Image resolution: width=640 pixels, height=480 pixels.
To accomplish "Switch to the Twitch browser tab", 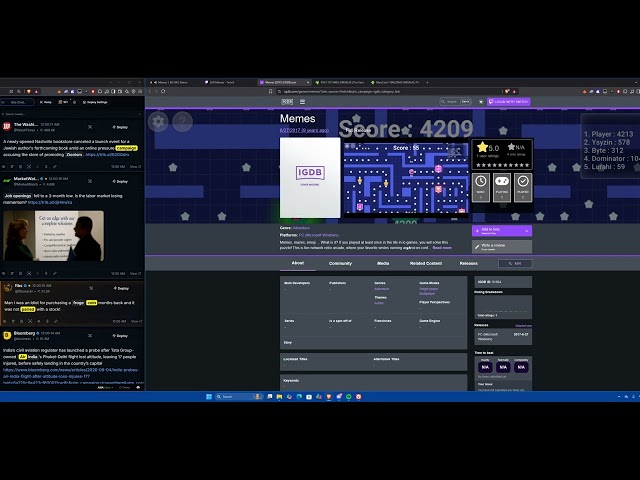I will point(229,82).
